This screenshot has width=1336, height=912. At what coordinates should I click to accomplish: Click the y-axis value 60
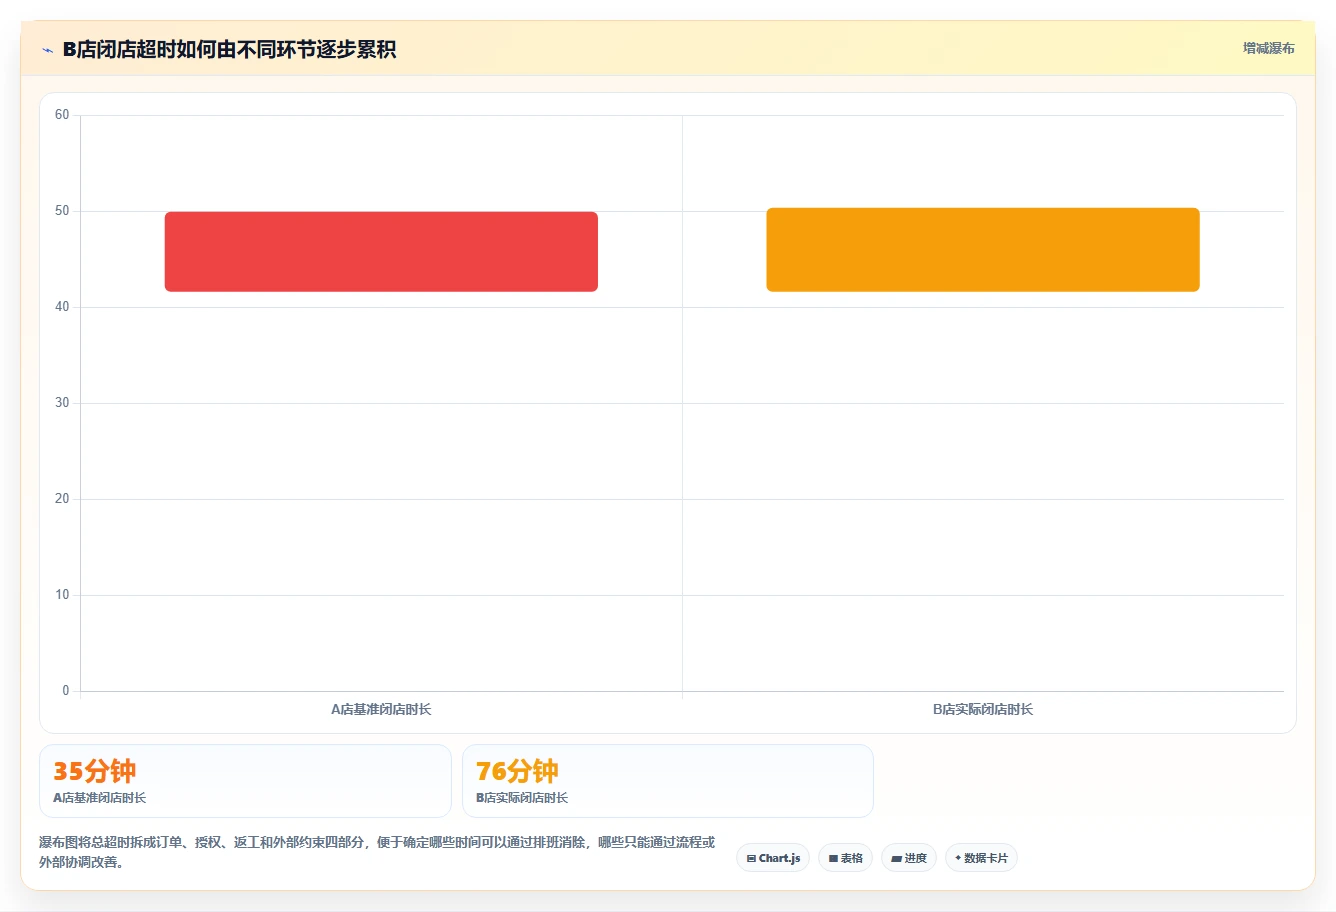tap(62, 115)
